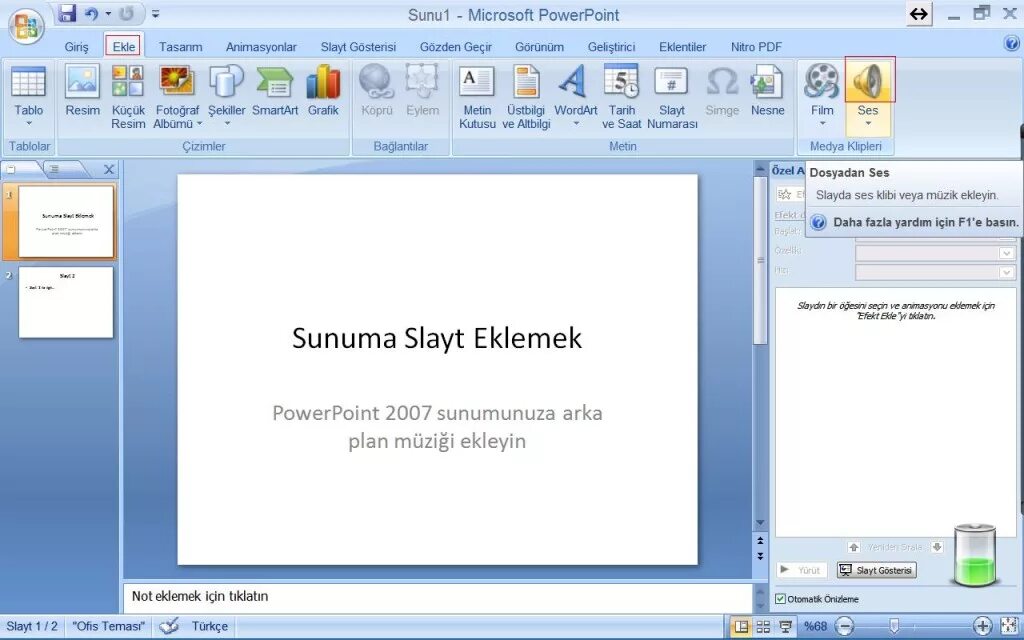
Task: Insert a table with Tablo
Action: [28, 97]
